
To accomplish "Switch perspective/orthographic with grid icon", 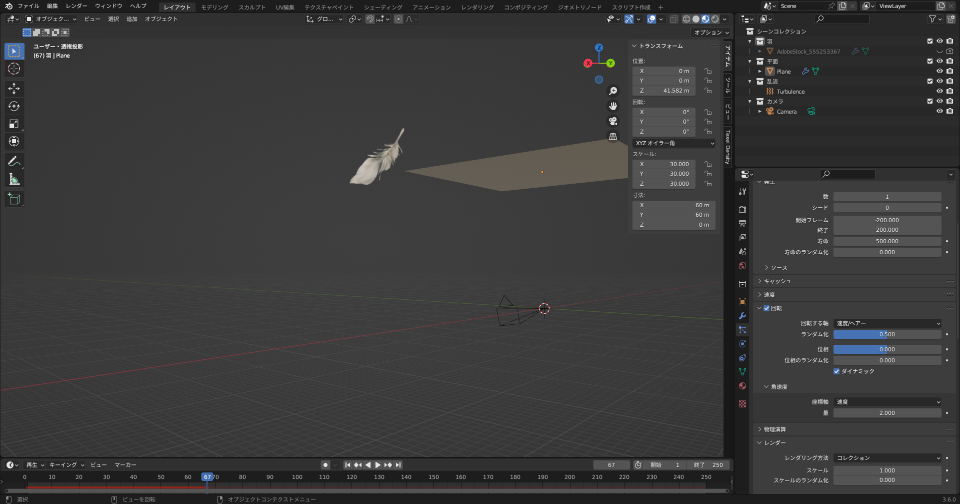I will (x=613, y=137).
